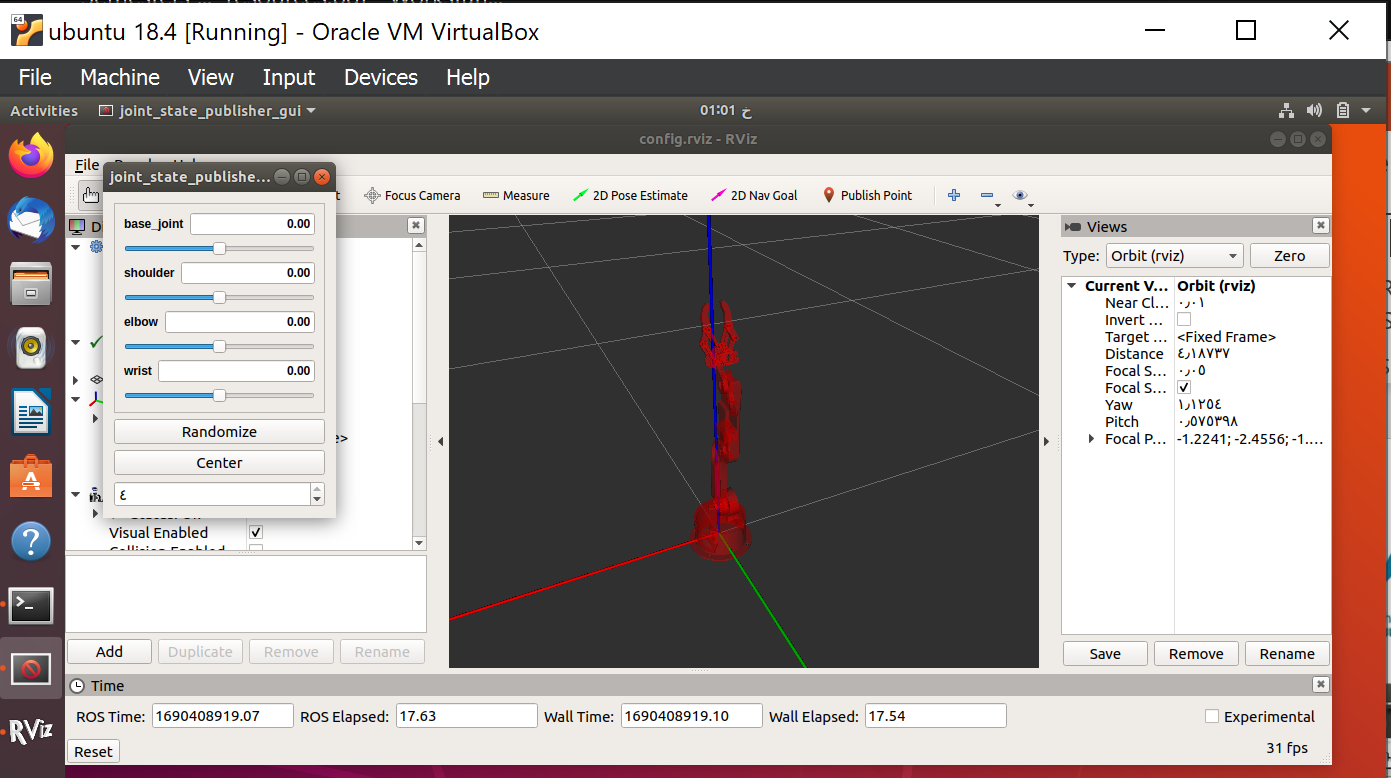Click Randomize in joint_state_publisher
The image size is (1391, 778).
[218, 431]
